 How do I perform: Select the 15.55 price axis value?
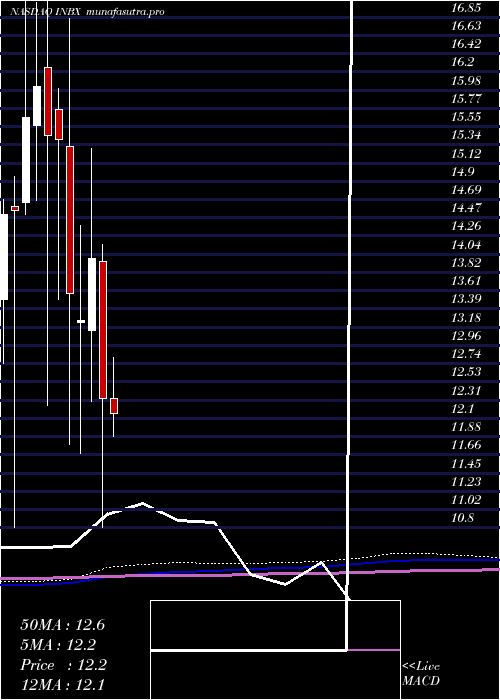[466, 117]
